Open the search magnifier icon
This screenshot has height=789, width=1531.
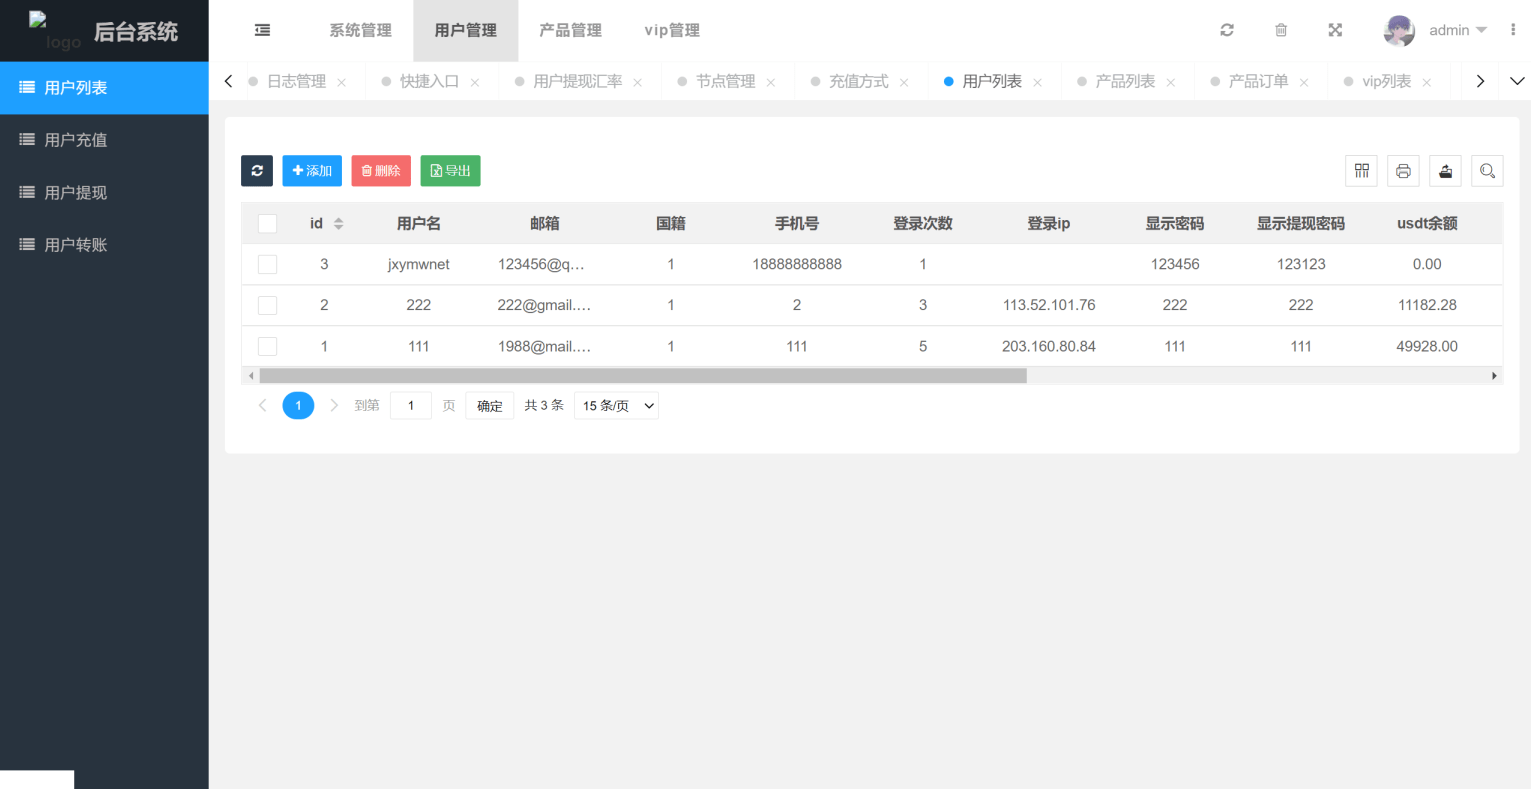point(1488,171)
